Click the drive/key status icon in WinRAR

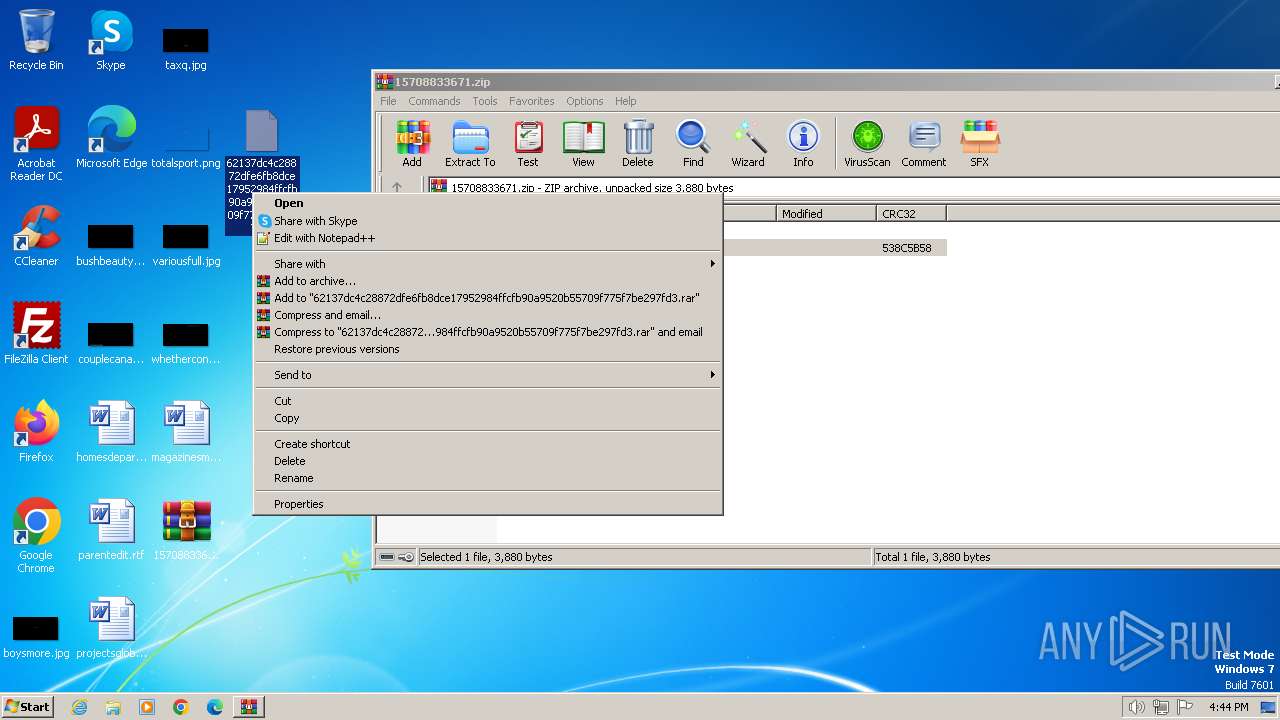396,557
